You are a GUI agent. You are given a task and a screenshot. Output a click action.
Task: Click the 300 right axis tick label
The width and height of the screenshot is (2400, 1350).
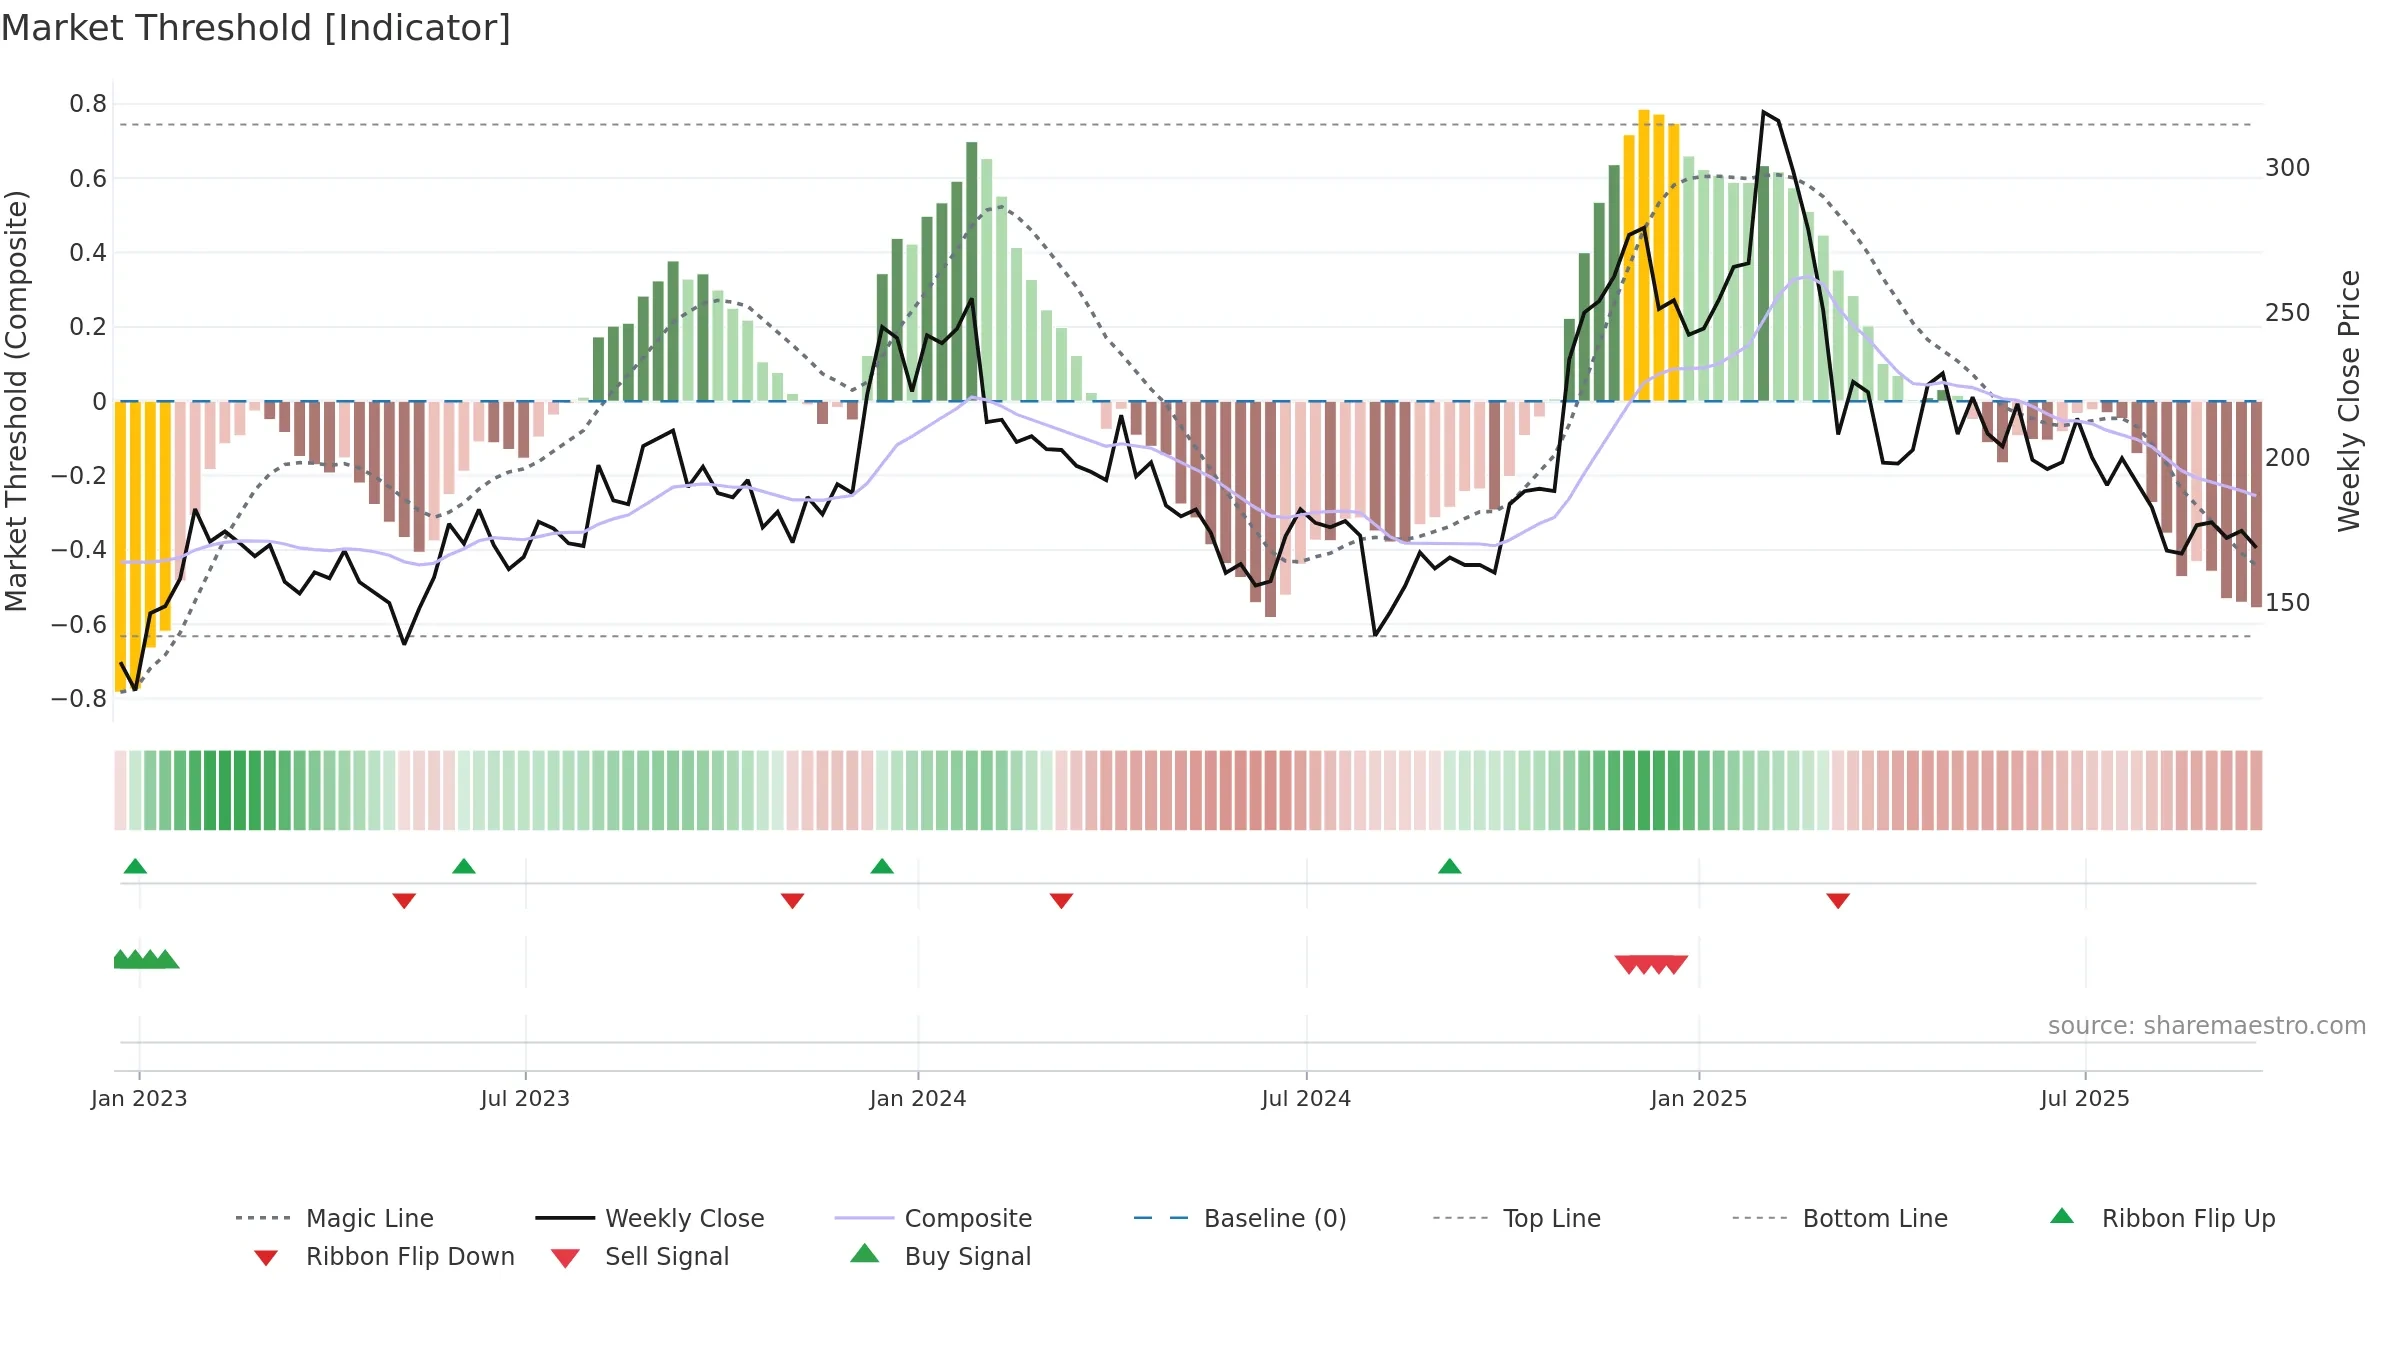(2288, 168)
